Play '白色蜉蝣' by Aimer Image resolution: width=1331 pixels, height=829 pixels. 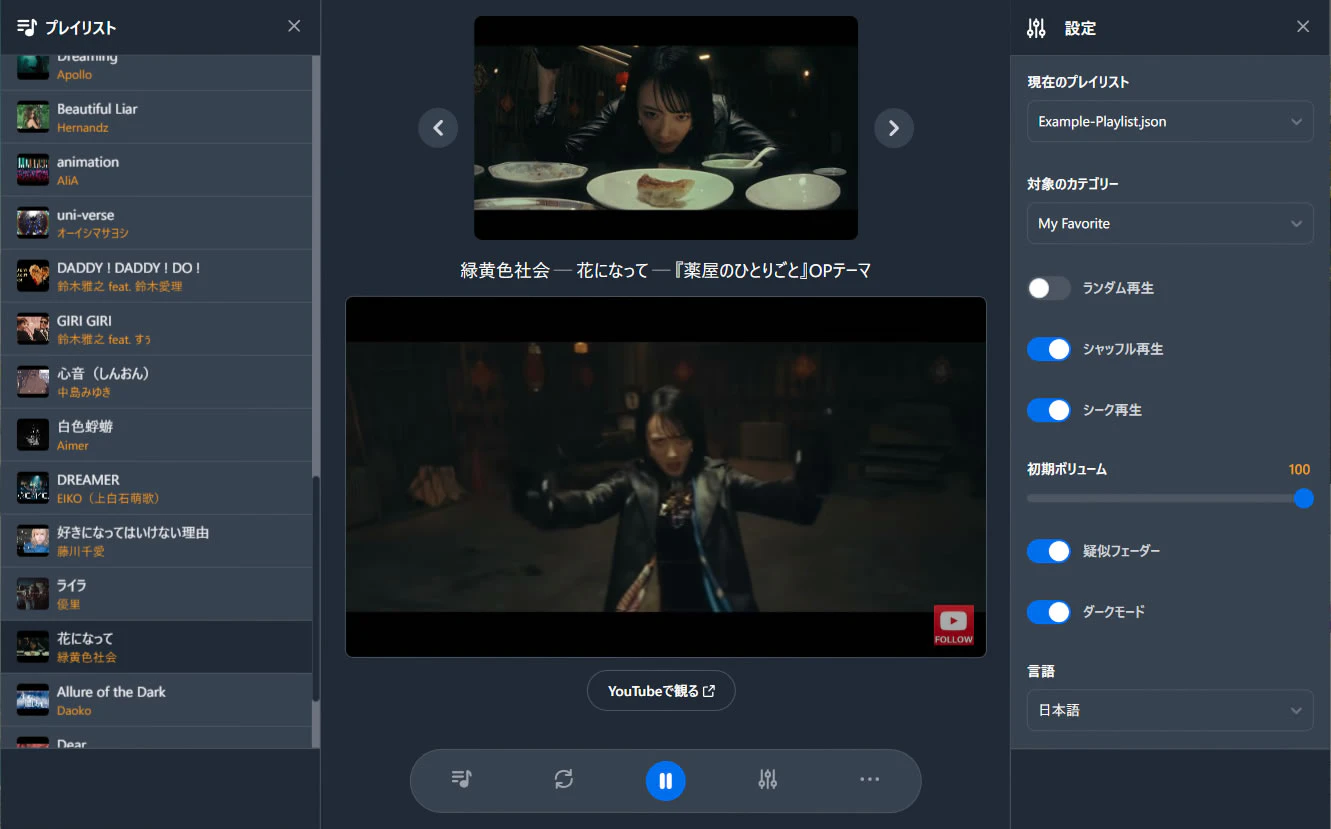pos(156,435)
